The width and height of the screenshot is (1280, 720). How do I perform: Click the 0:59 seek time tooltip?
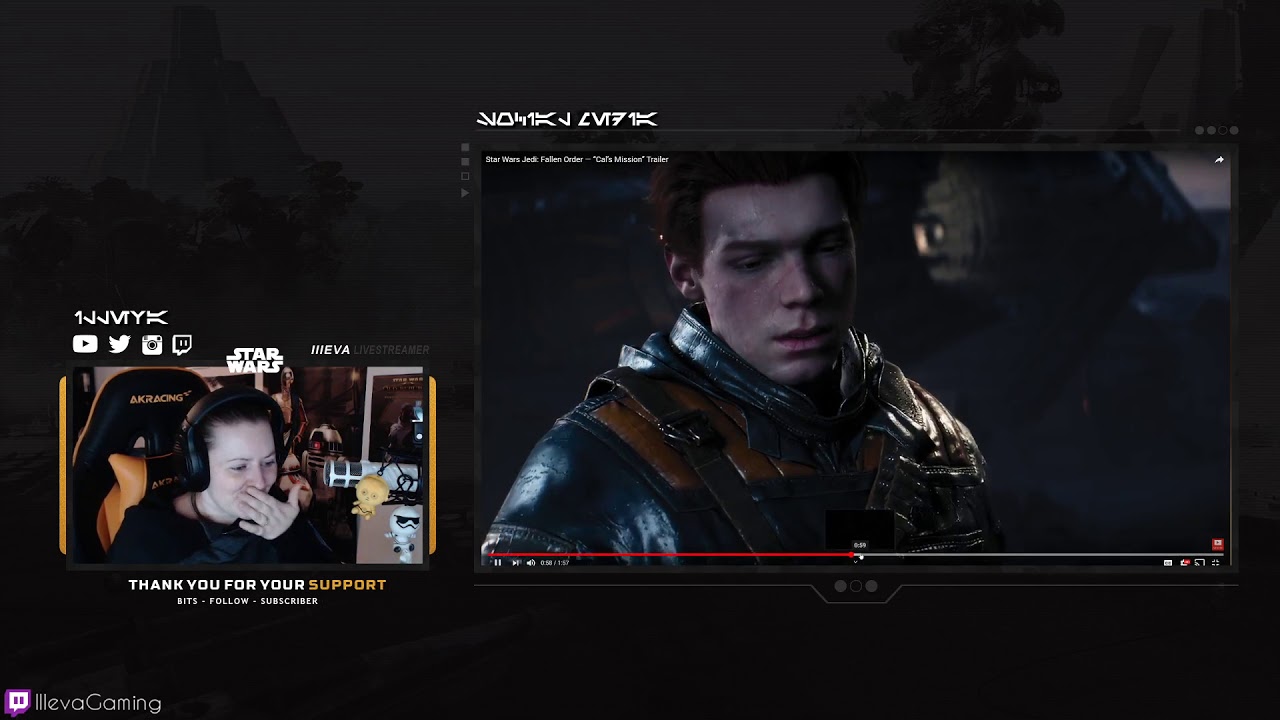click(x=860, y=545)
